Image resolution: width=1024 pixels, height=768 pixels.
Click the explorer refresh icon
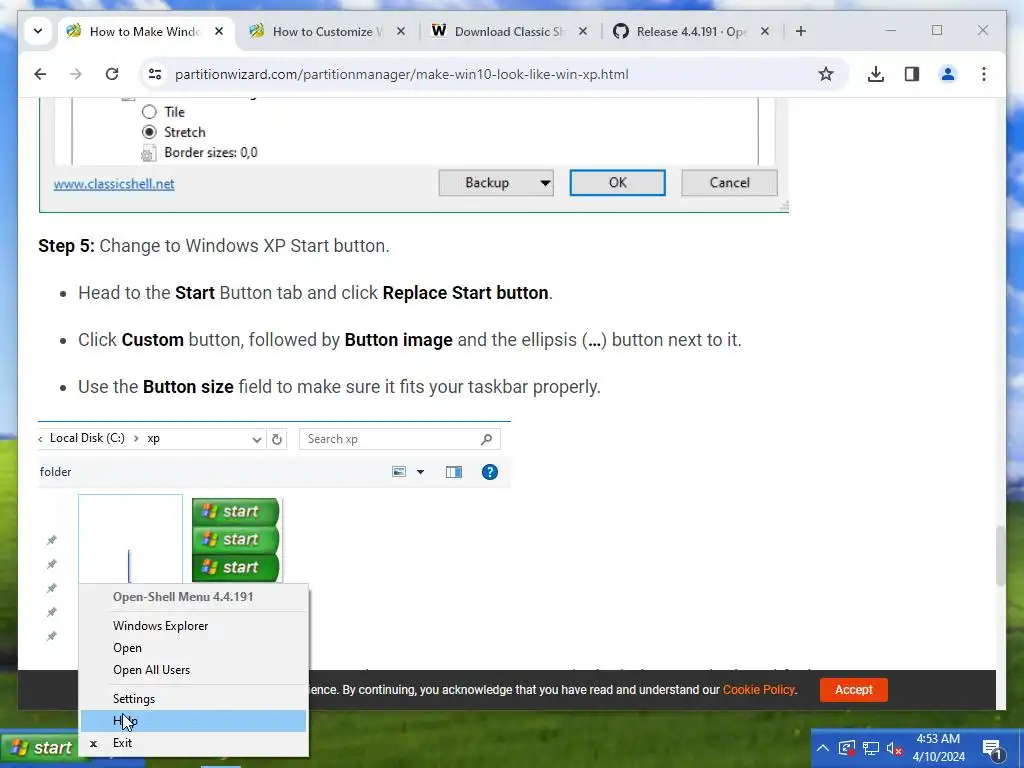tap(277, 440)
